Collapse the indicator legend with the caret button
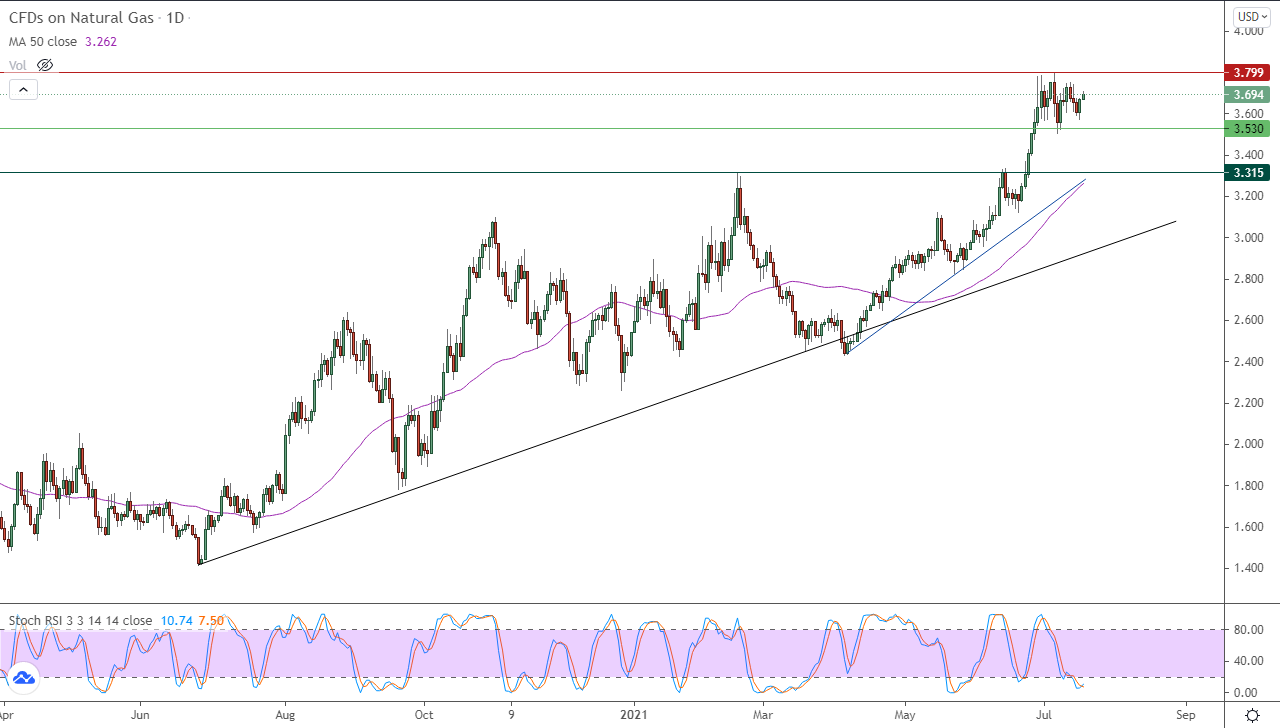The image size is (1280, 728). [x=23, y=90]
